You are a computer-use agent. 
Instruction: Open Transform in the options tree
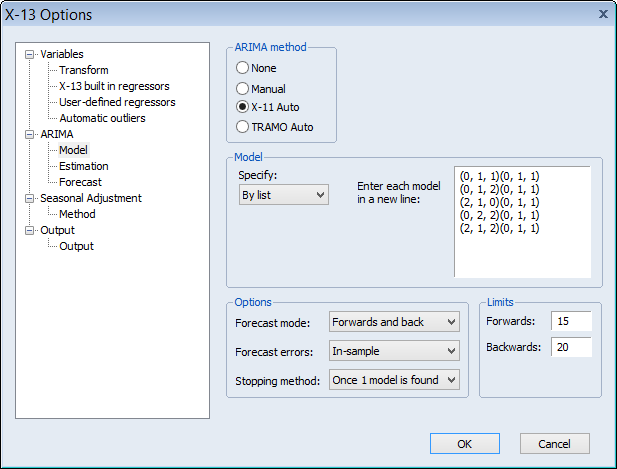[x=84, y=70]
